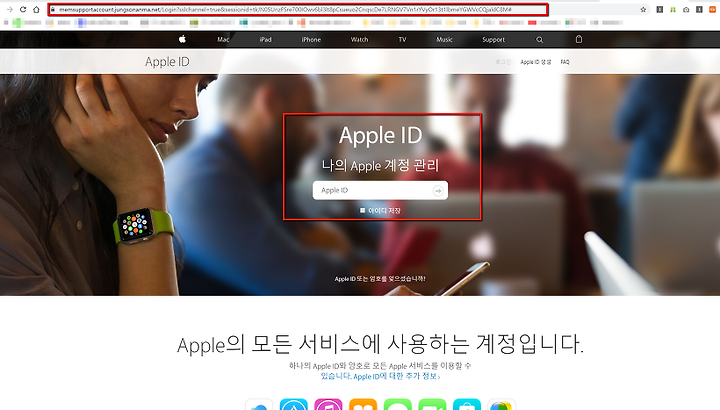Click the iCloud app icon
This screenshot has height=410, width=720.
pyautogui.click(x=259, y=405)
